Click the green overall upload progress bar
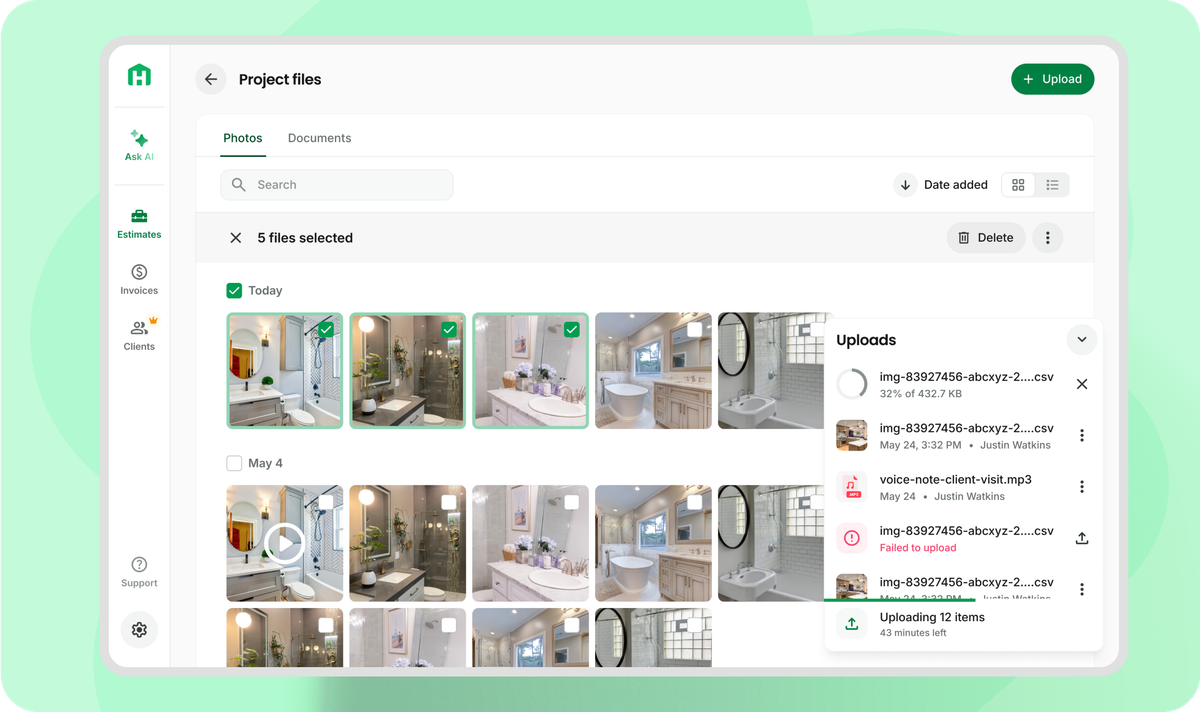Screen dimensions: 1200x712 coord(900,600)
